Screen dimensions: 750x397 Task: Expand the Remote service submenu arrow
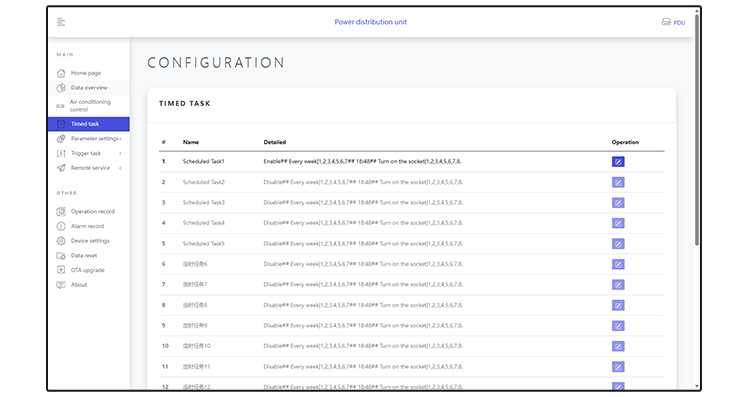click(121, 168)
